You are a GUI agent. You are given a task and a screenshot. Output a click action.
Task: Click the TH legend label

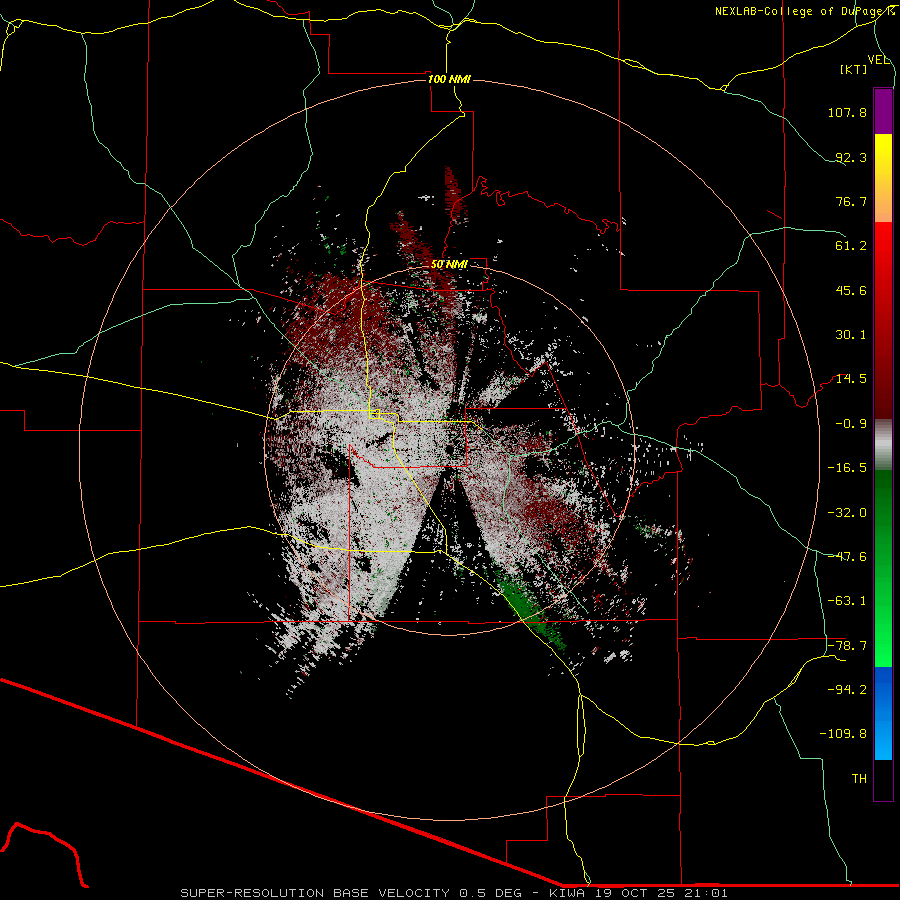859,779
